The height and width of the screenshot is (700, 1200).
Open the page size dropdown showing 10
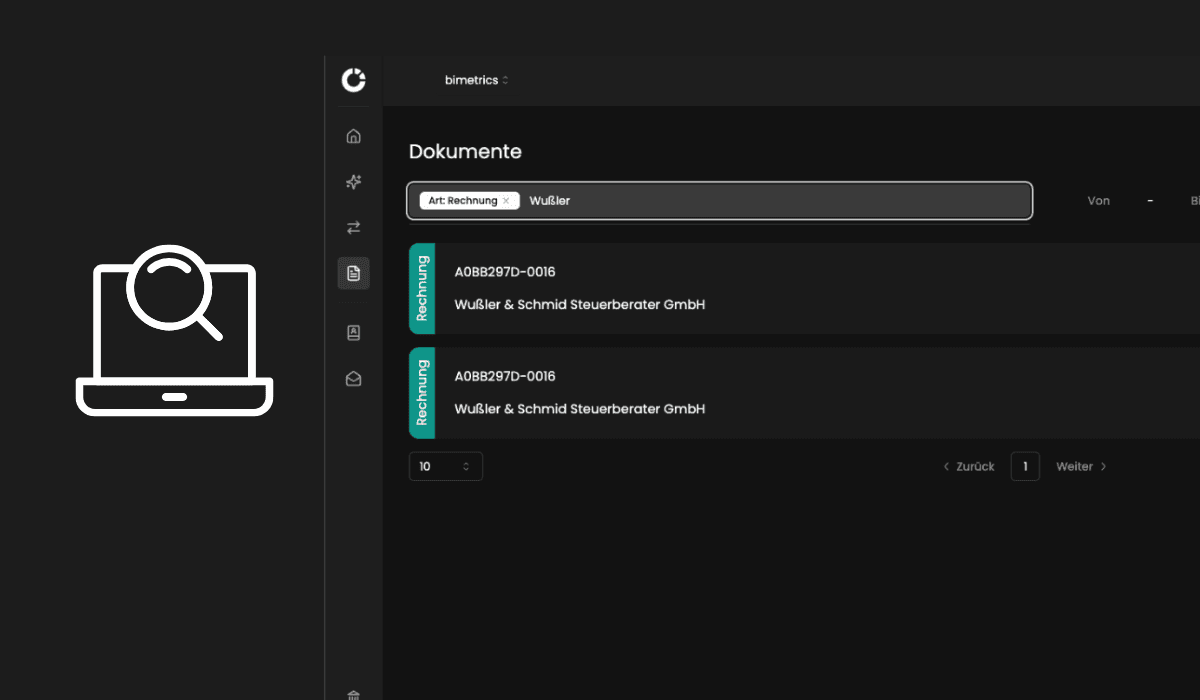pyautogui.click(x=445, y=466)
